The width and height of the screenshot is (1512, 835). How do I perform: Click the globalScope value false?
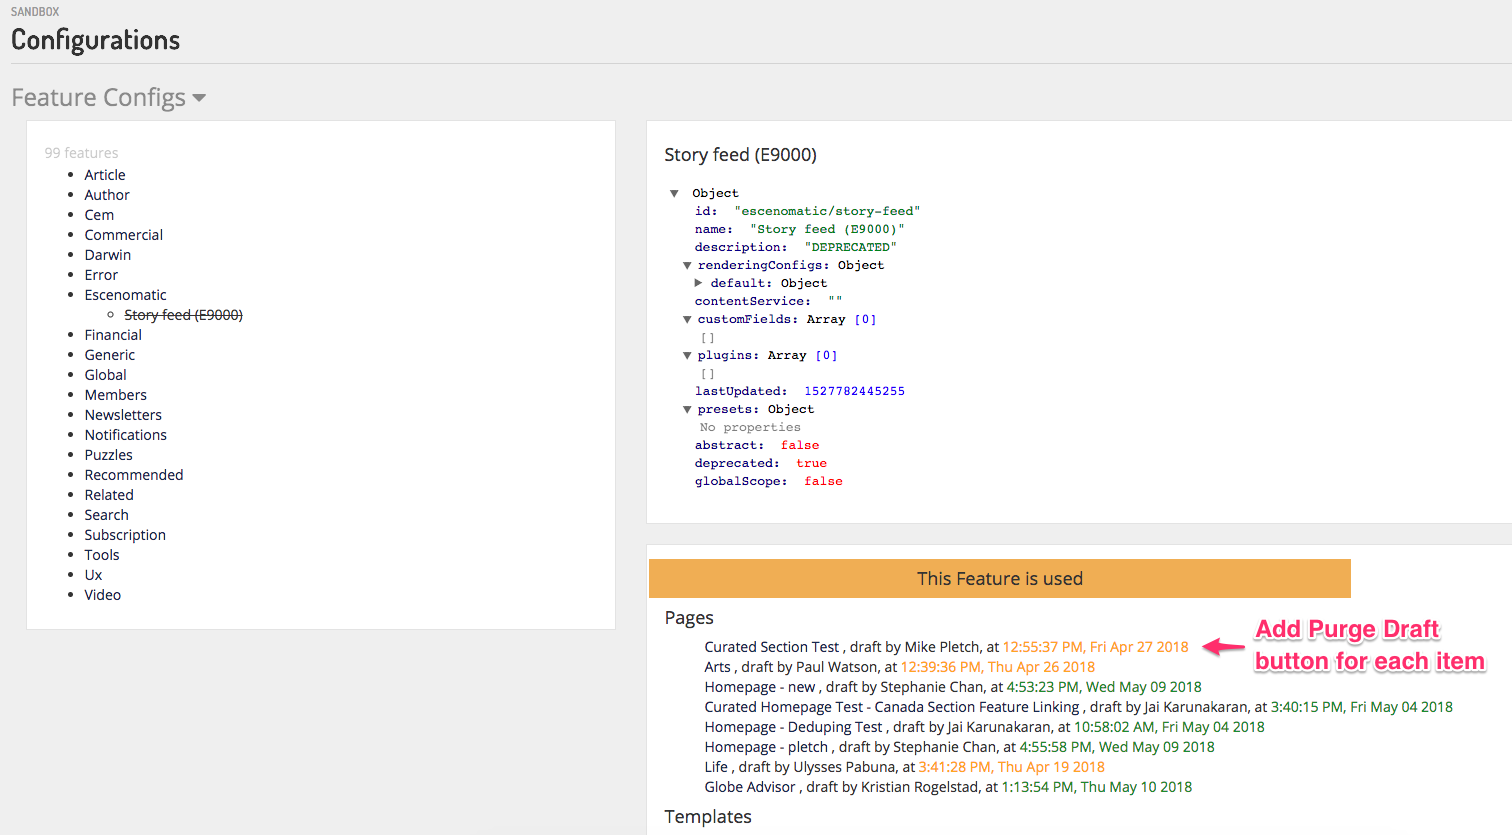click(x=823, y=481)
